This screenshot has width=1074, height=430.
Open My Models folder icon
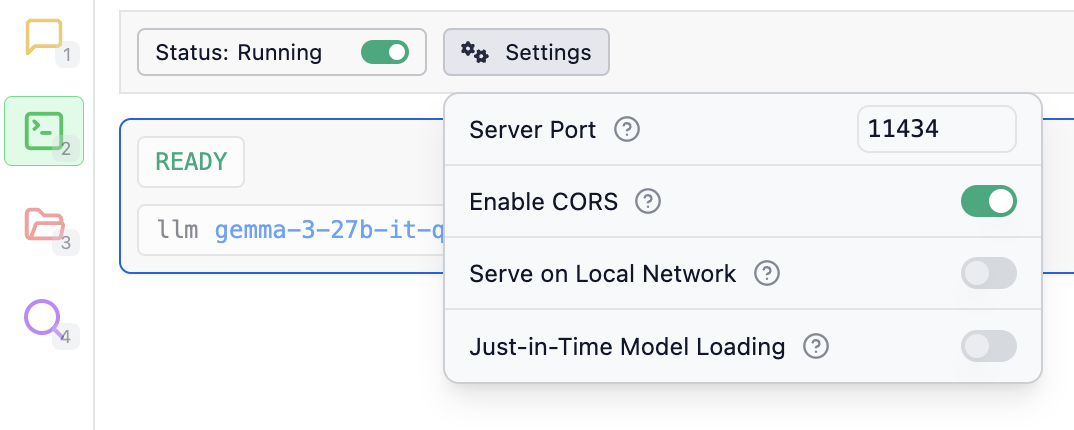click(45, 224)
